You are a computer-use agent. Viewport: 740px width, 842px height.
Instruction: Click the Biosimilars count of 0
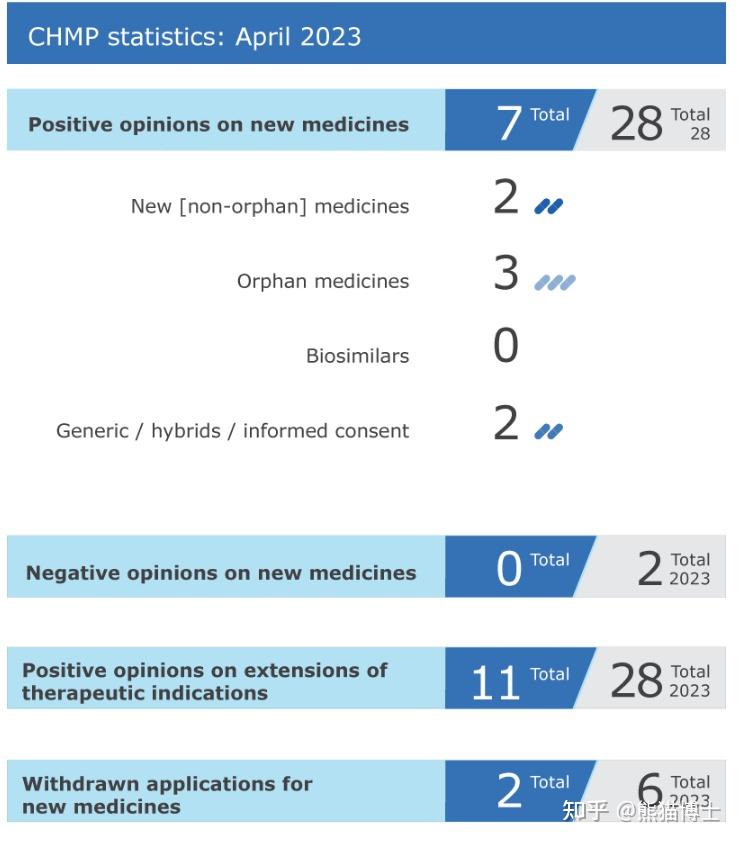coord(506,346)
